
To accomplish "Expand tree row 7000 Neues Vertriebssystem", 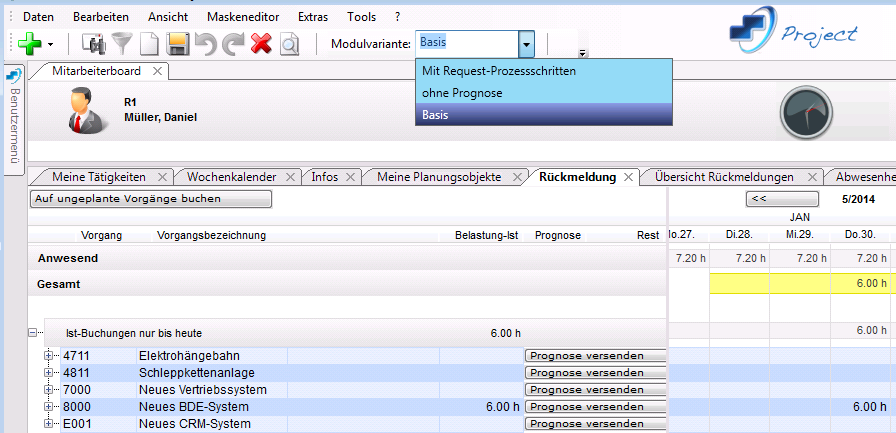I will 48,390.
